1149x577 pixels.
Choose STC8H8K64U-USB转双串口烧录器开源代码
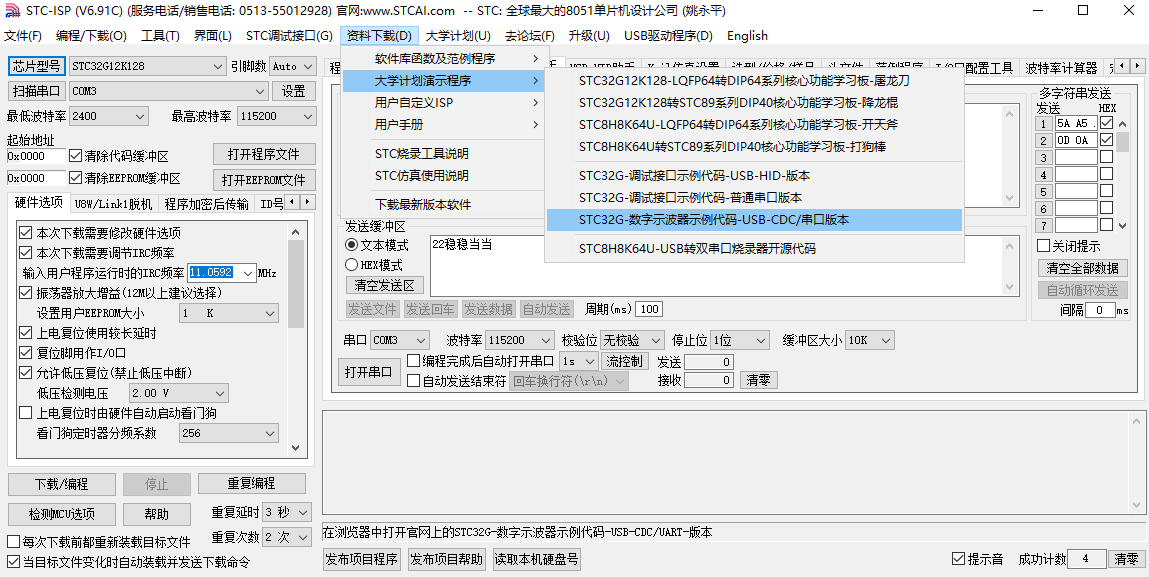pos(754,249)
